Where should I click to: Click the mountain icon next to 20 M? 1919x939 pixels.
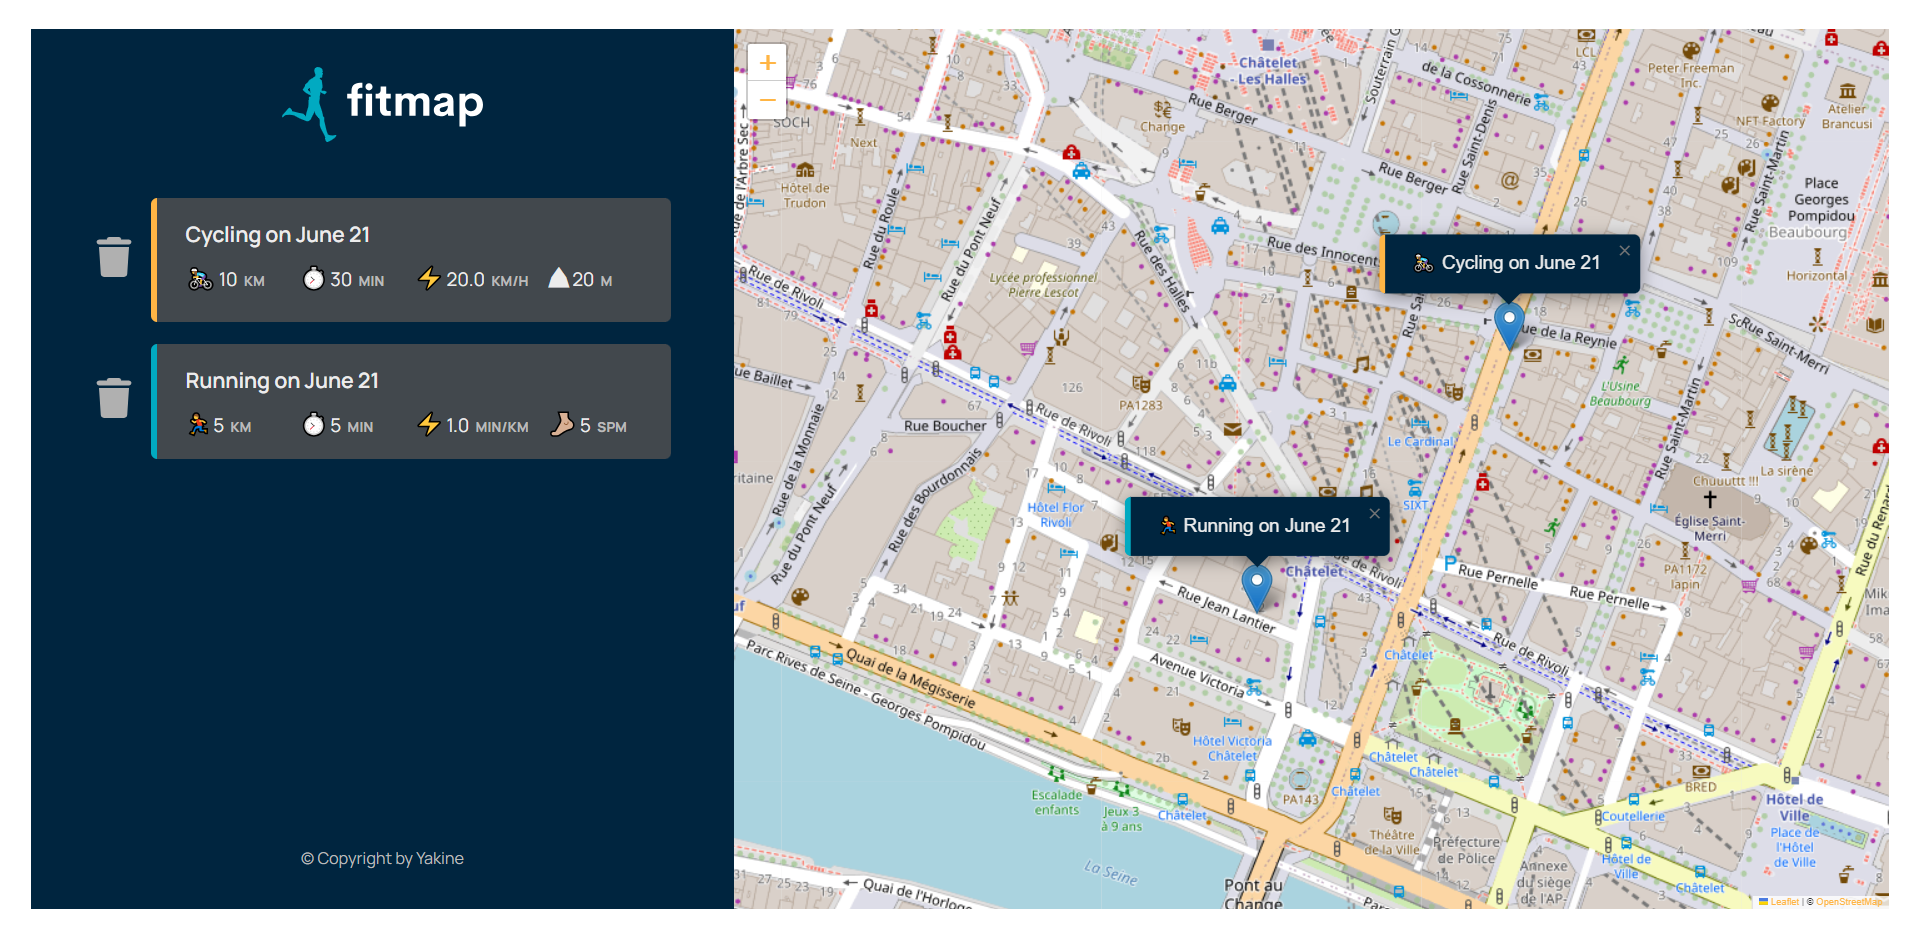pos(559,277)
